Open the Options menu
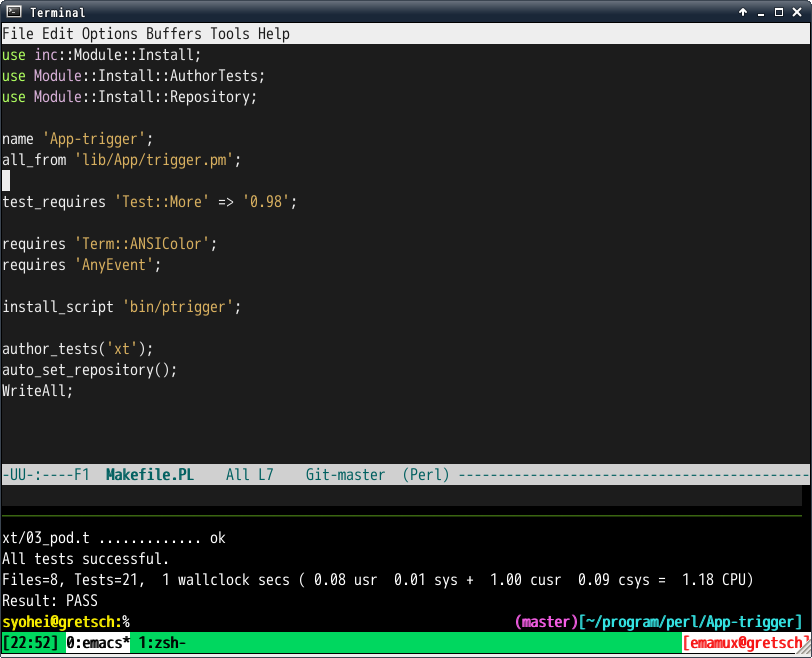Viewport: 812px width, 658px height. pos(110,34)
